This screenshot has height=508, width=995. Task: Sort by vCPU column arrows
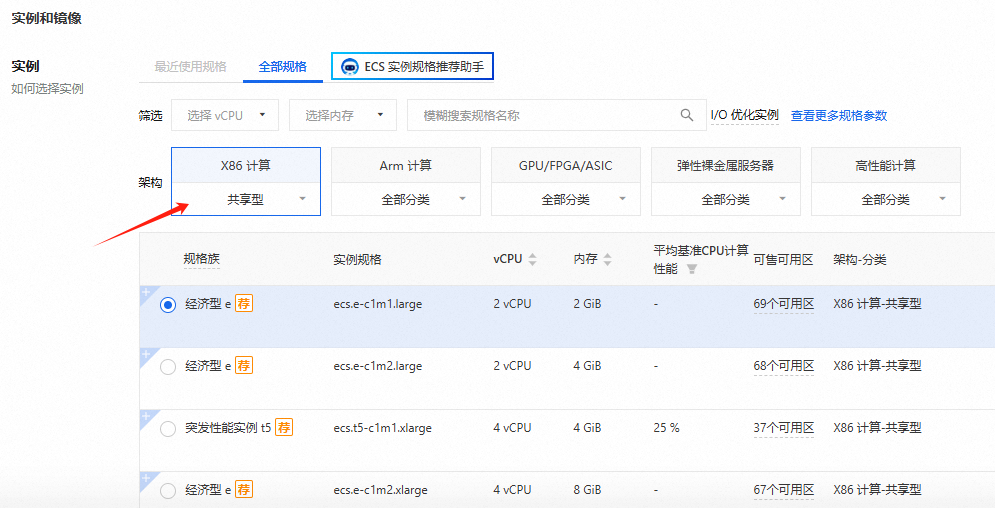(x=532, y=259)
